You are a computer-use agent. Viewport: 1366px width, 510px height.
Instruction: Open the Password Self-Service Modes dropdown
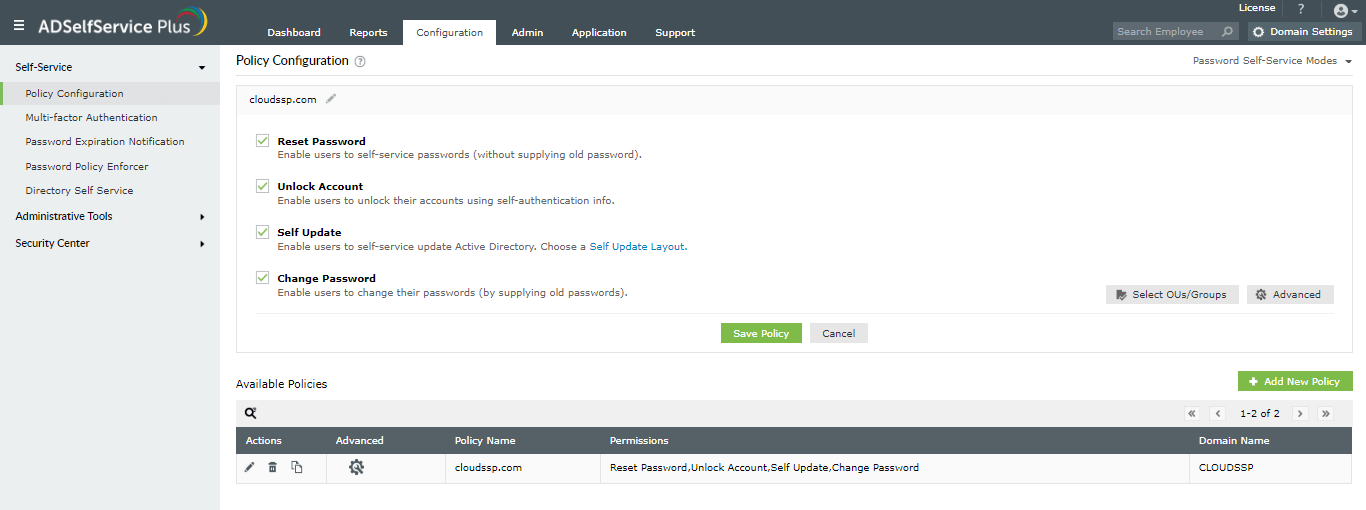pos(1272,61)
